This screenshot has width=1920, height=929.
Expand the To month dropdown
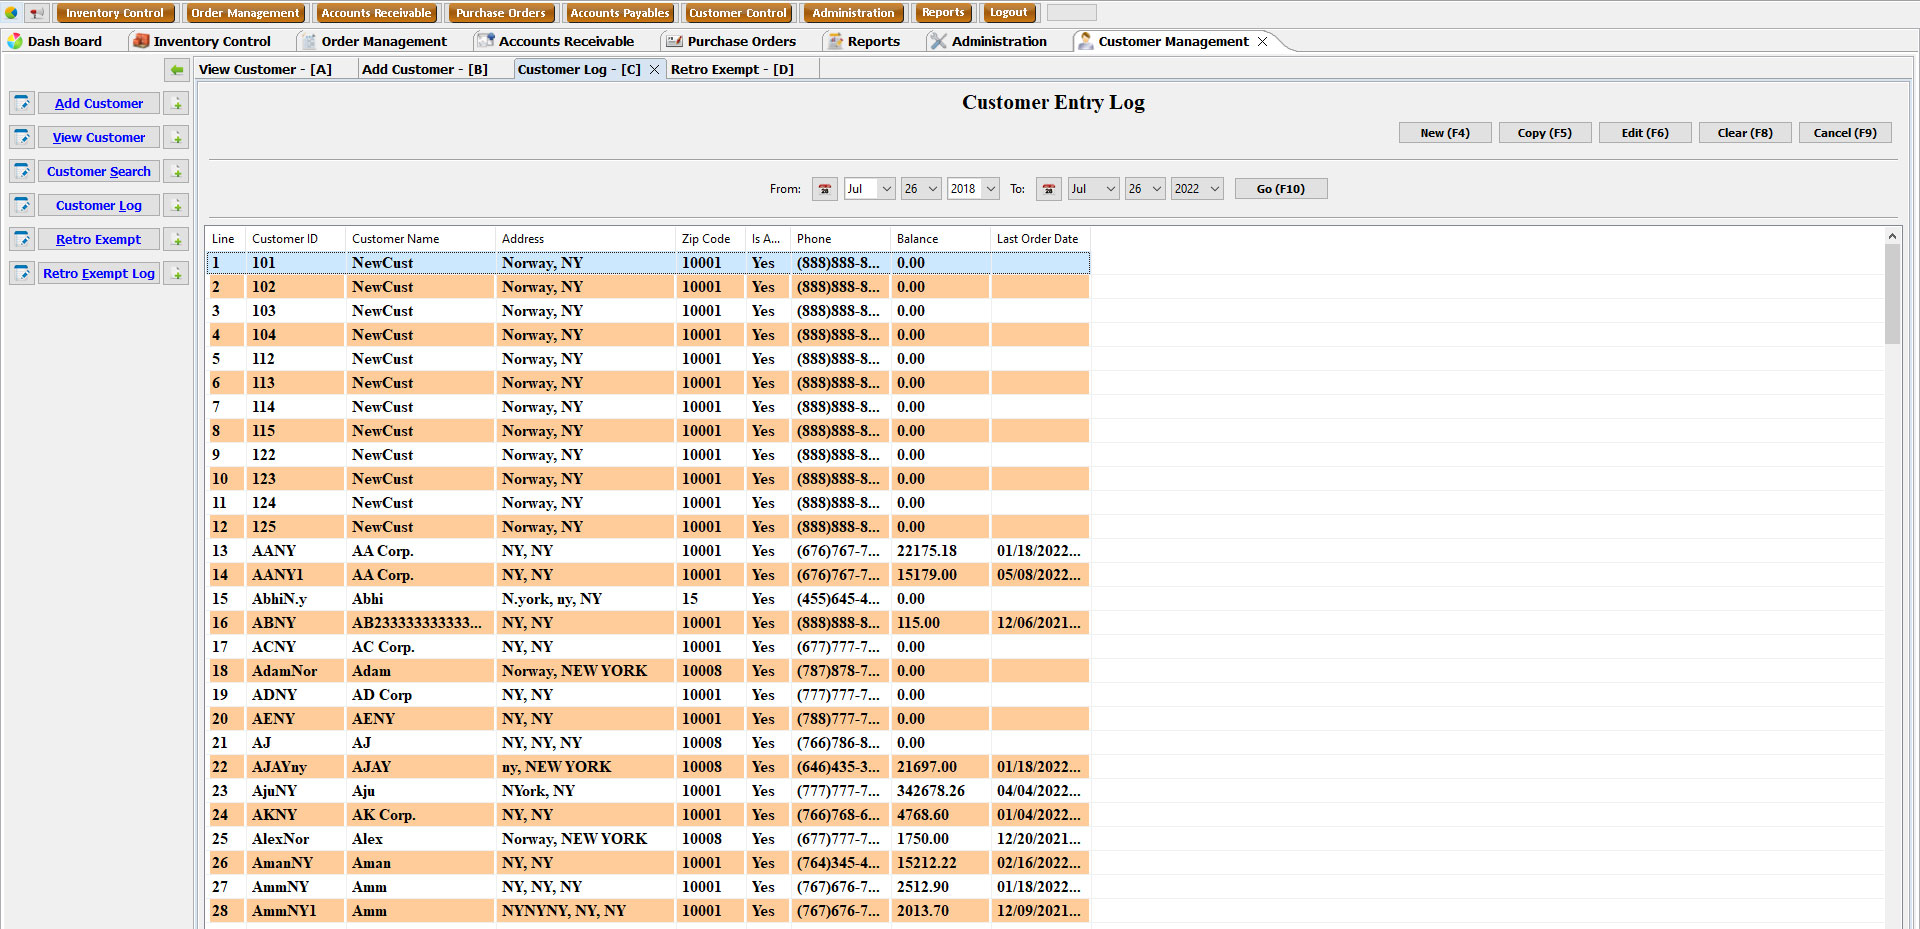click(1110, 189)
